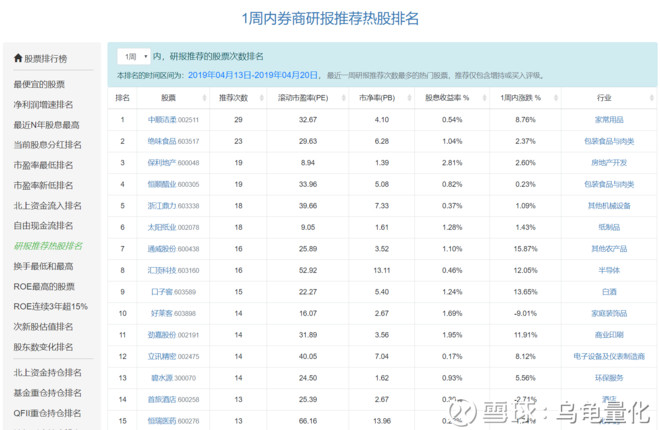Open 其他农产品 industry link

click(609, 249)
